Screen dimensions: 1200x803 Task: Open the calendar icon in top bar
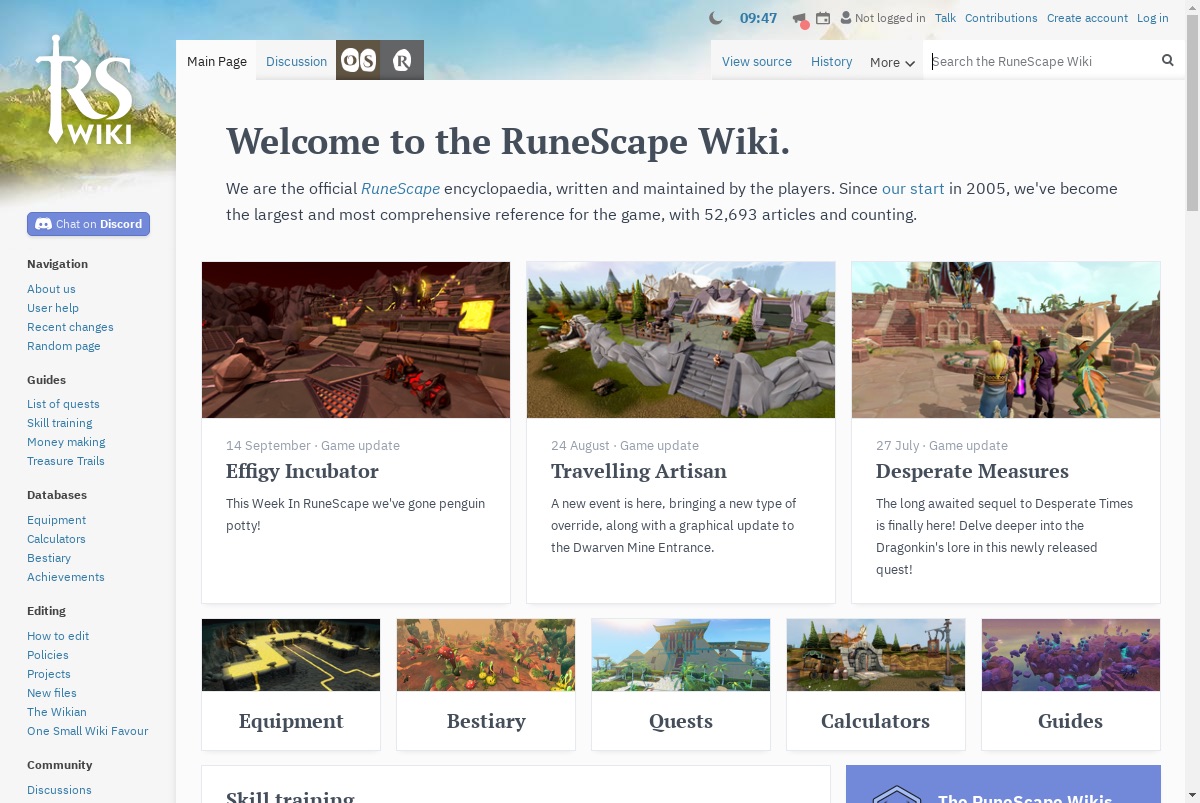pos(823,18)
